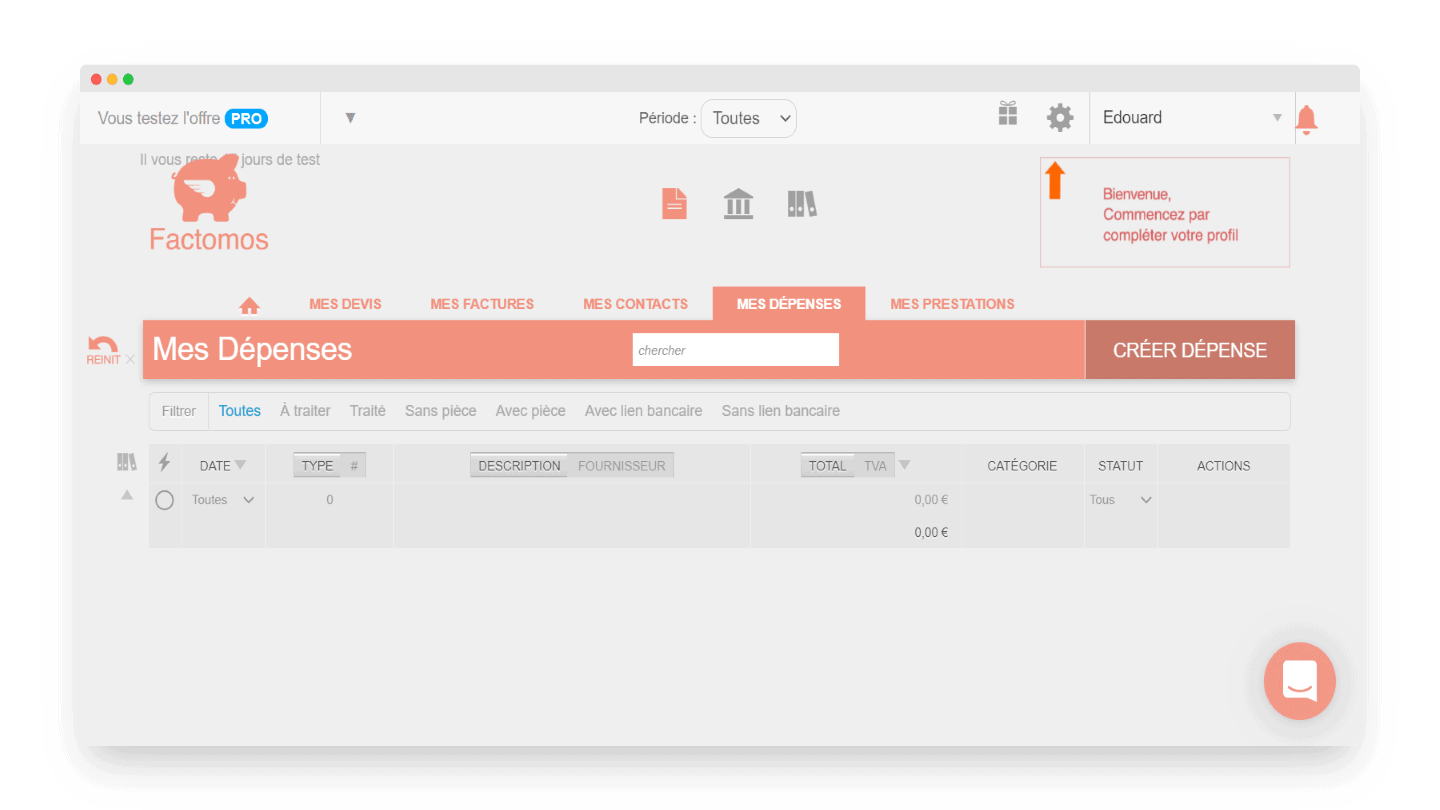Switch amount column to TOTAL
This screenshot has height=810, width=1440.
point(827,465)
